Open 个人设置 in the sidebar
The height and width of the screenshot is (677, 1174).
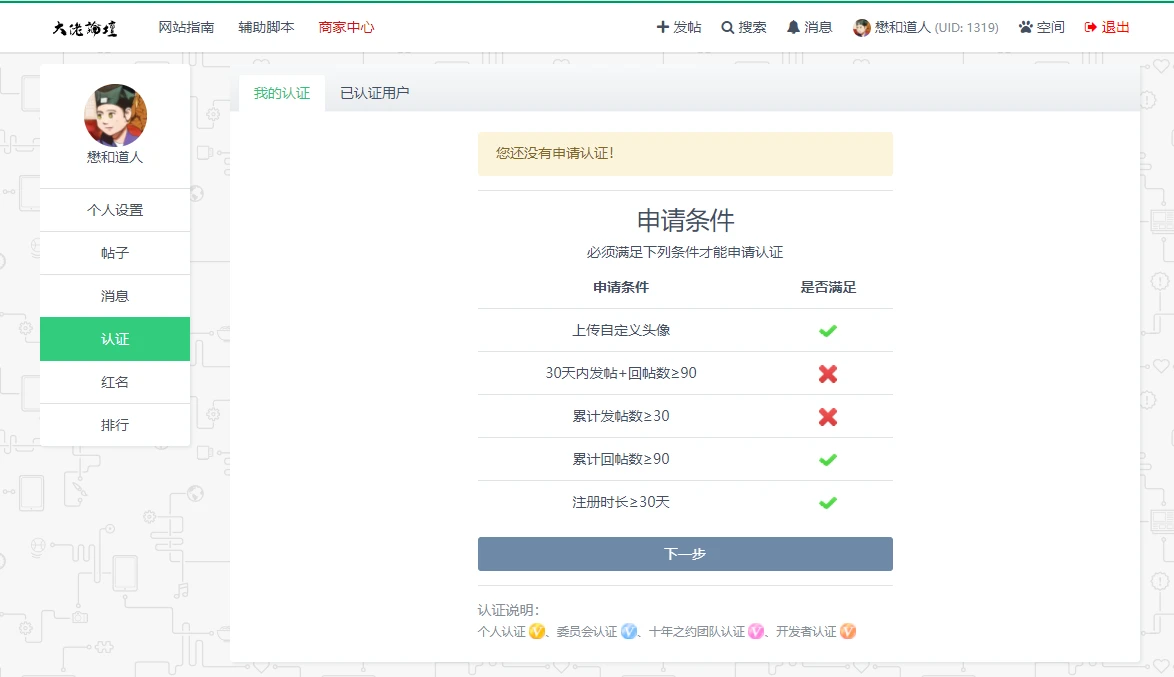pyautogui.click(x=115, y=210)
